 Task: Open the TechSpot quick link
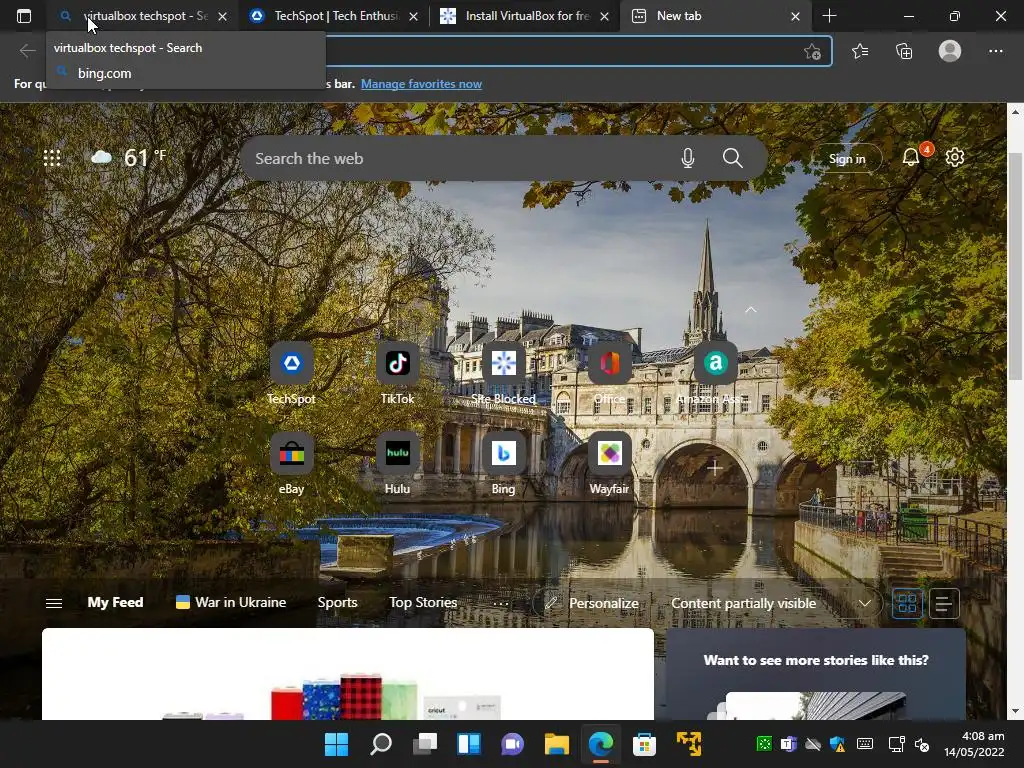click(291, 373)
